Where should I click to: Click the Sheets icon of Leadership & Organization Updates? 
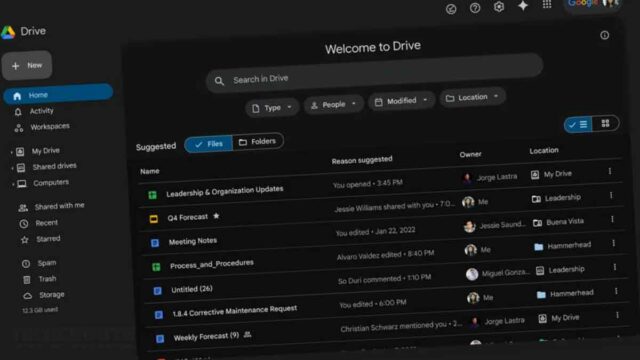click(152, 195)
